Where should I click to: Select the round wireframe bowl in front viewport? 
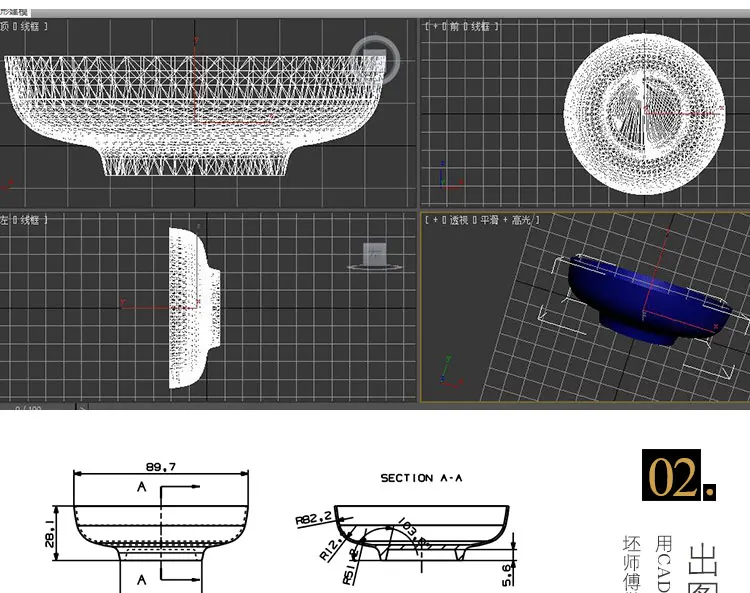coord(645,114)
